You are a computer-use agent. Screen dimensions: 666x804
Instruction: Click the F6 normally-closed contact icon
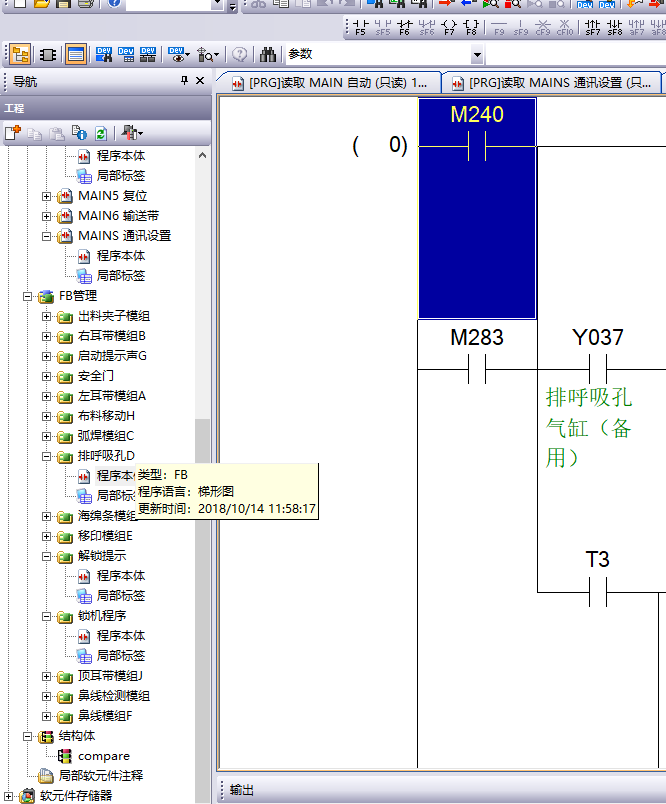(x=404, y=27)
